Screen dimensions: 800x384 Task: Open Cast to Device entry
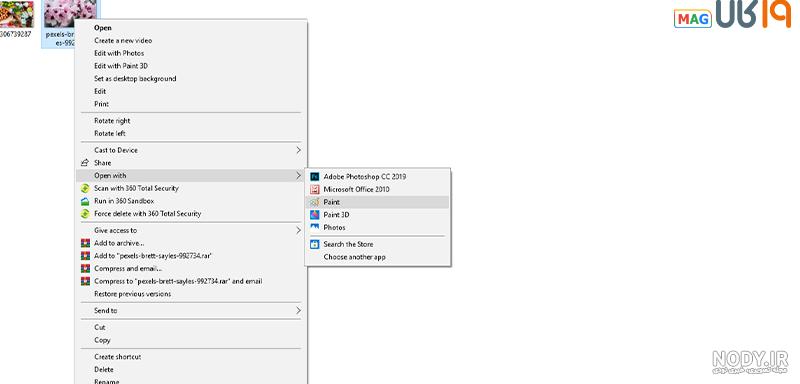point(116,150)
